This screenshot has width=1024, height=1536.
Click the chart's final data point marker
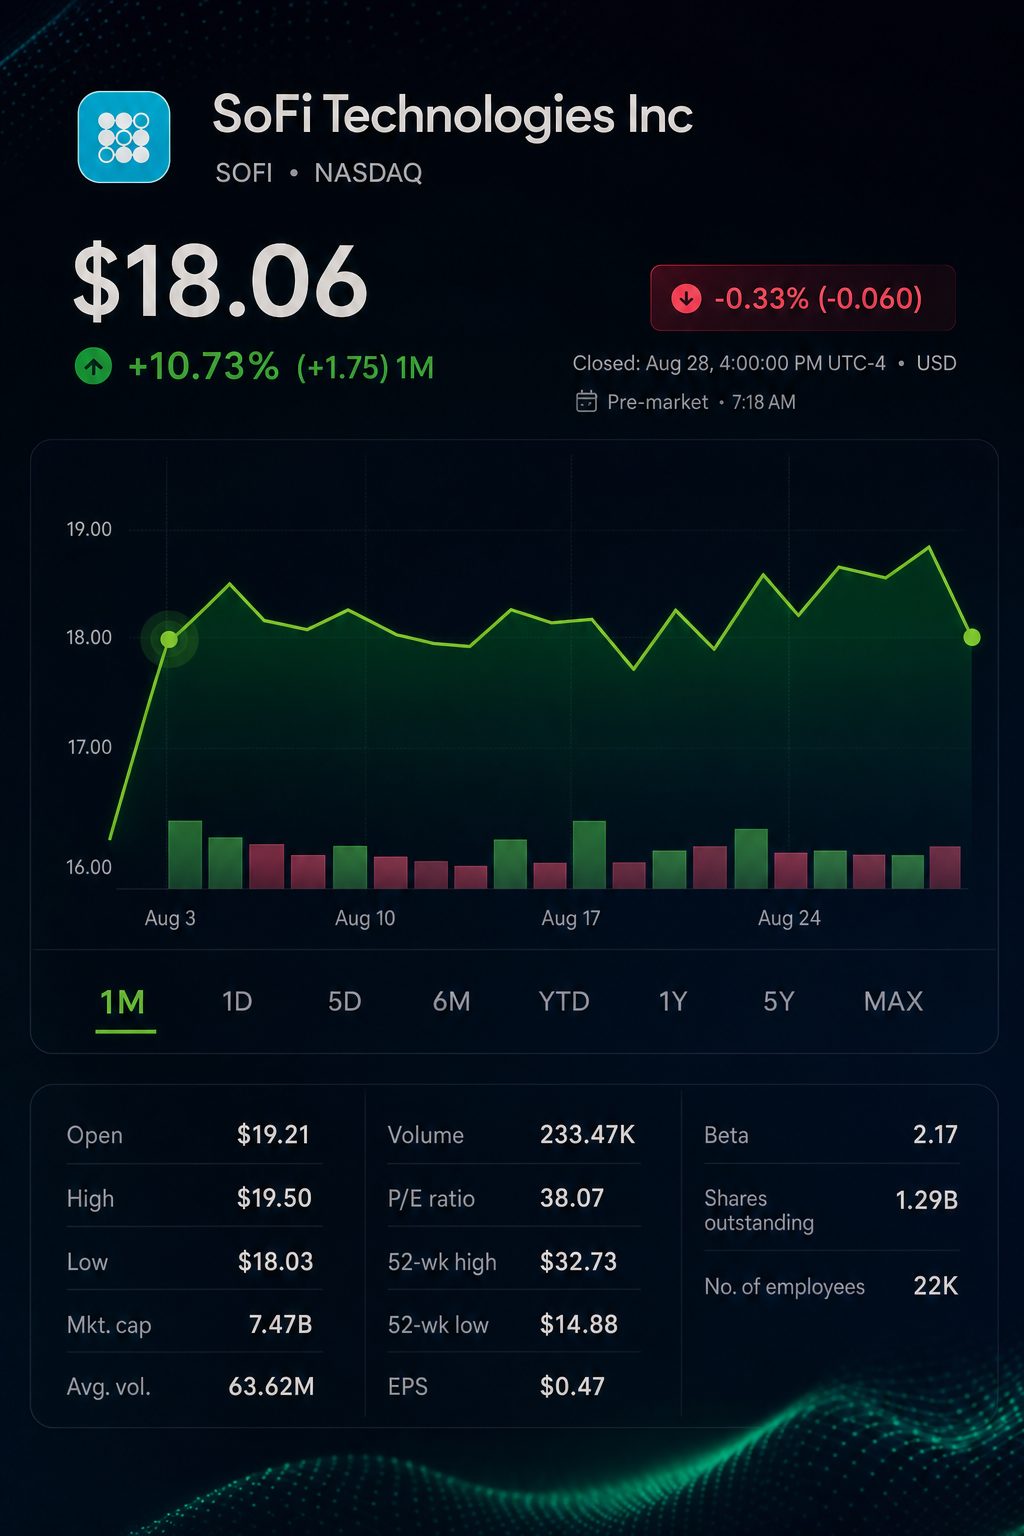click(971, 637)
